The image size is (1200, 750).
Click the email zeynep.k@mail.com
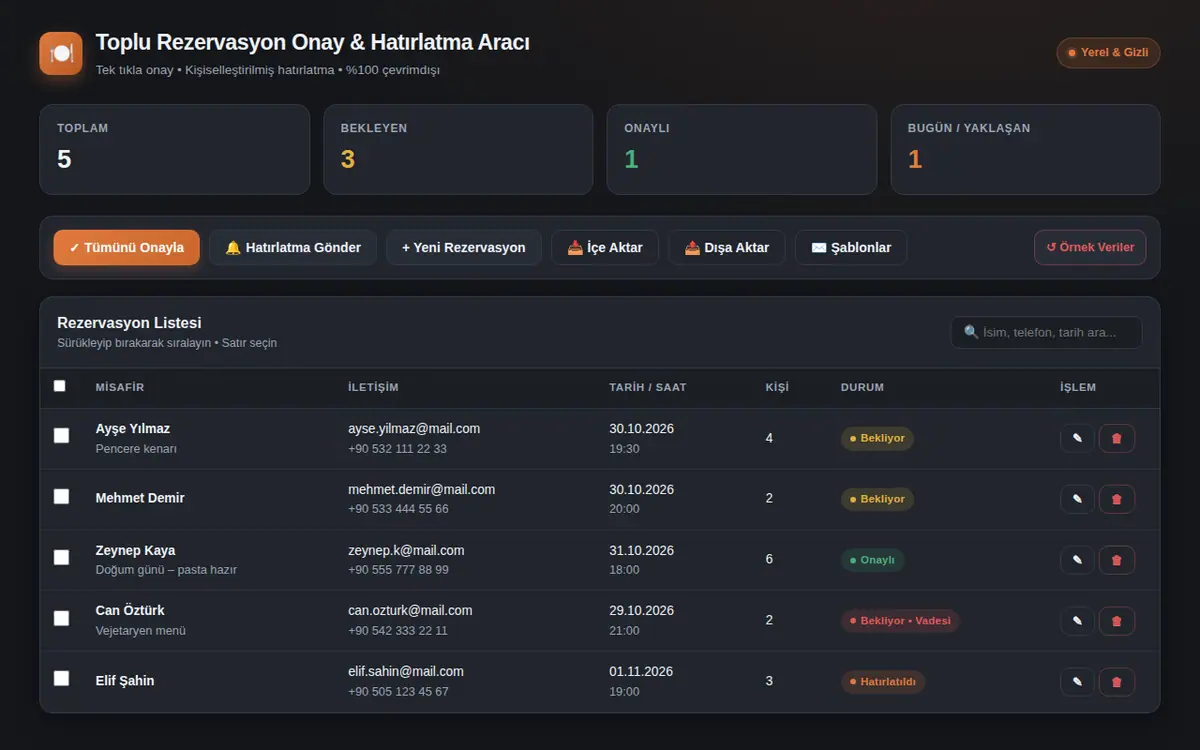(x=406, y=550)
